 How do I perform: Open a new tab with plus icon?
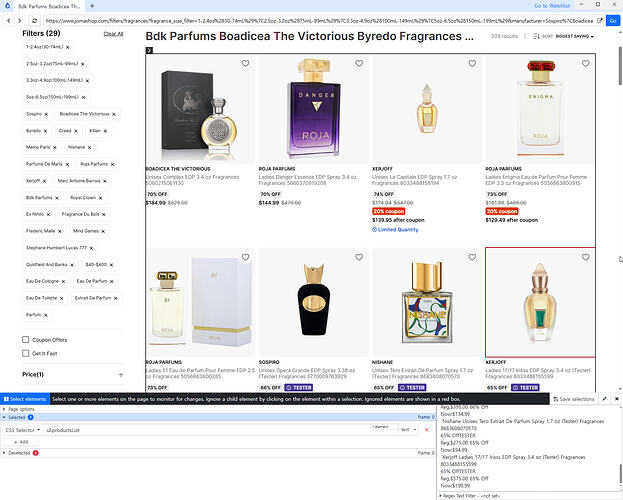pos(92,6)
